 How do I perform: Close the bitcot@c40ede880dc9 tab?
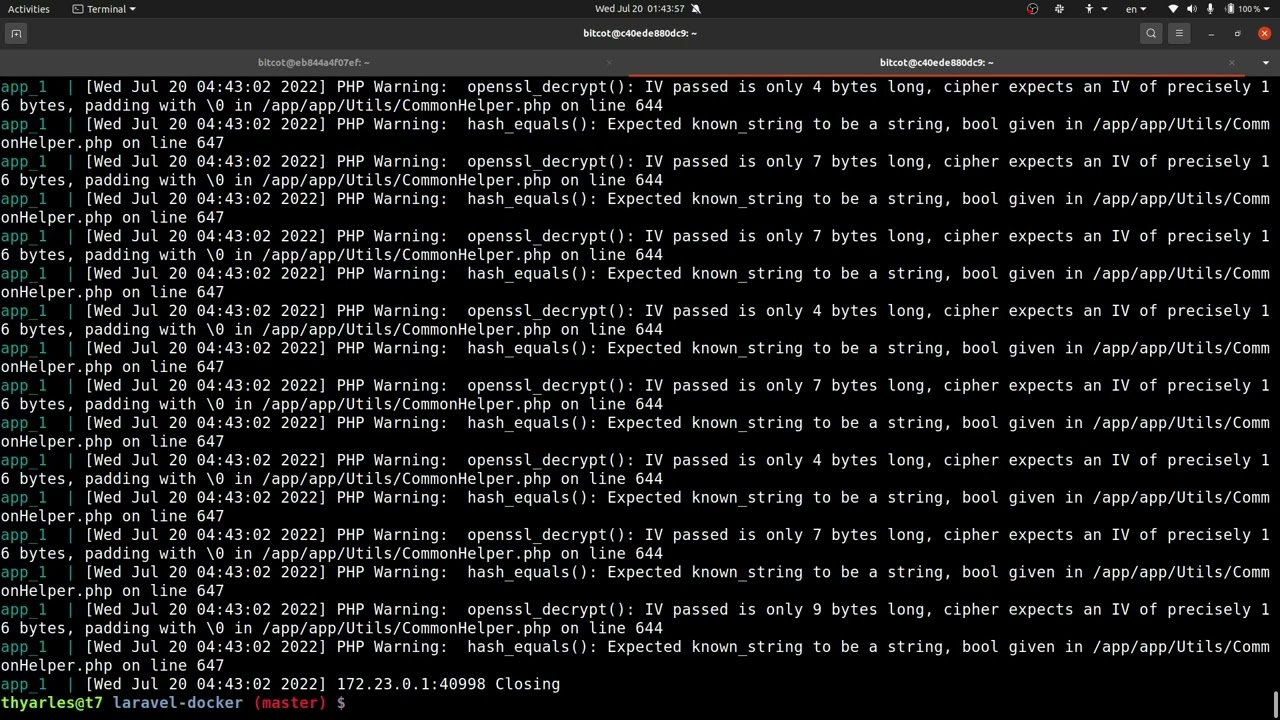(1232, 63)
